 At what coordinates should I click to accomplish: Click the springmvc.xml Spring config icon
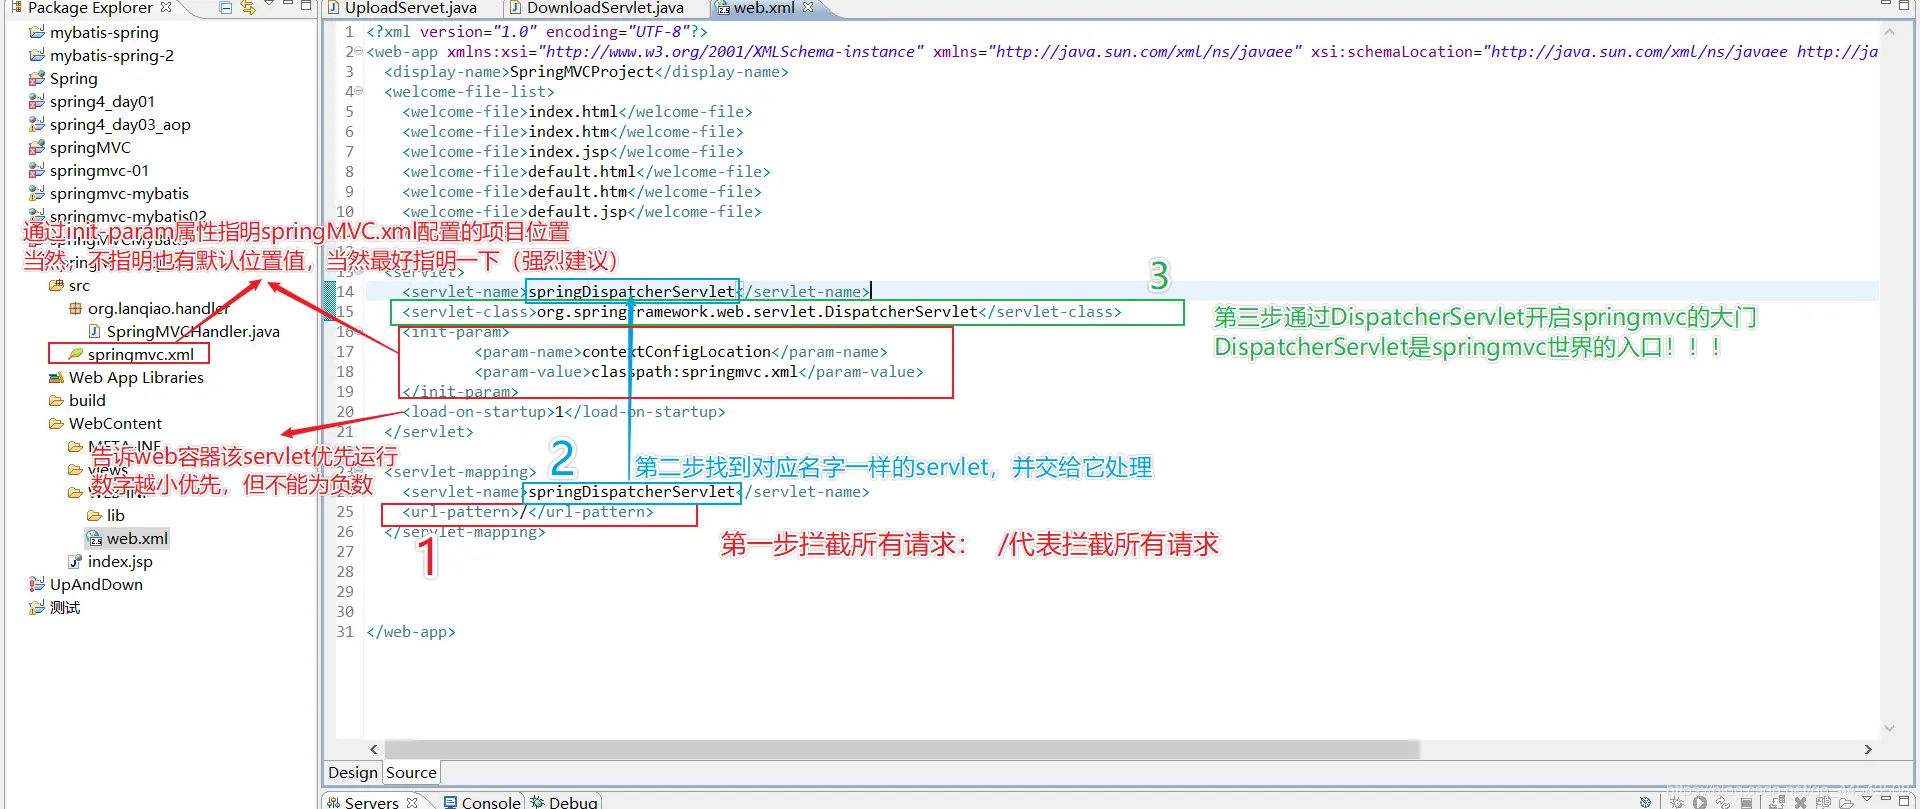(75, 354)
